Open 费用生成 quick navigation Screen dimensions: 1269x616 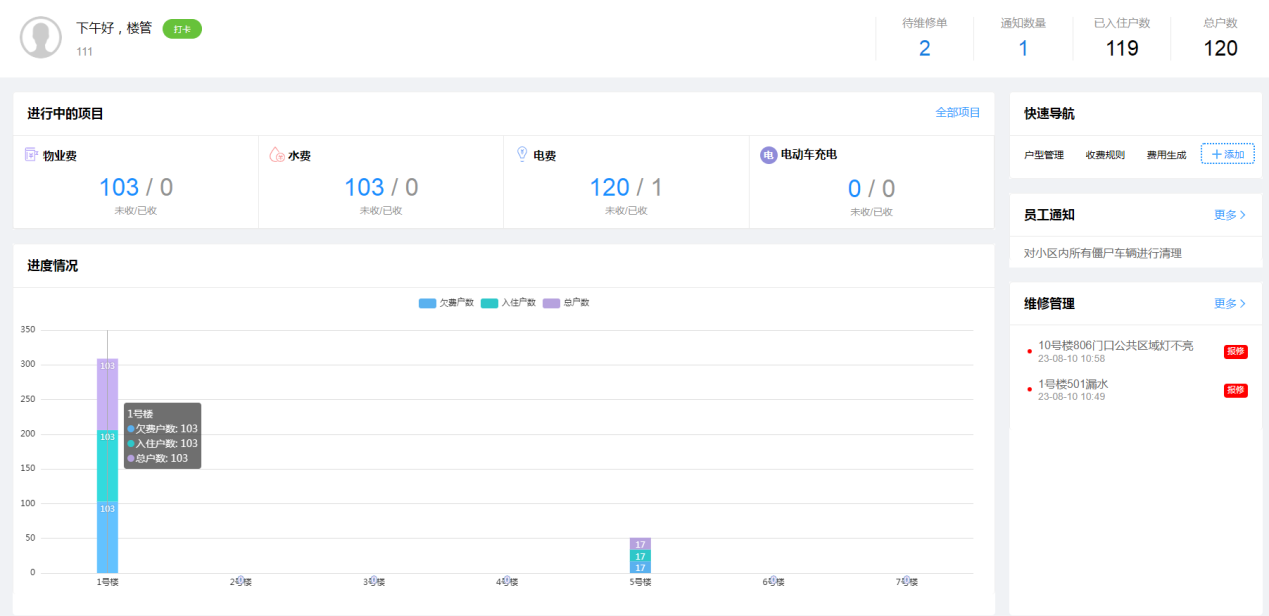click(1166, 155)
